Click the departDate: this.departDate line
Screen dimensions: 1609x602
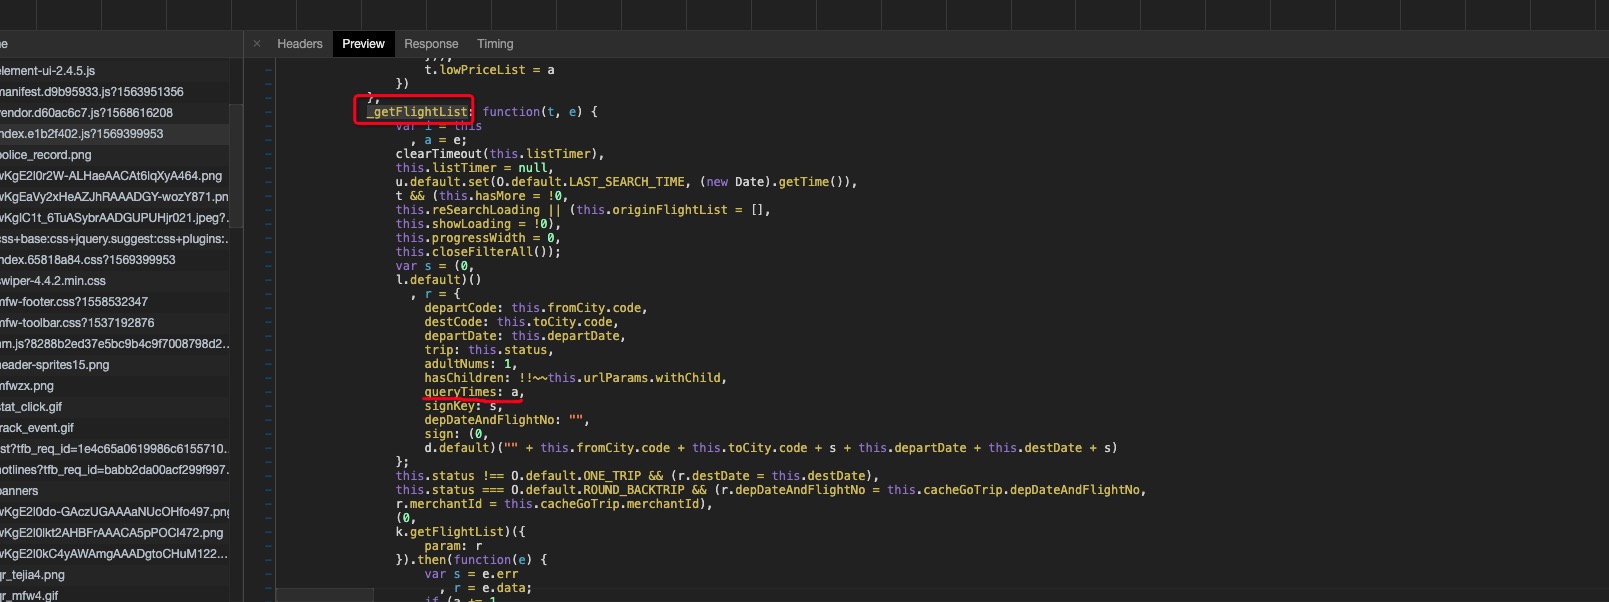tap(525, 336)
